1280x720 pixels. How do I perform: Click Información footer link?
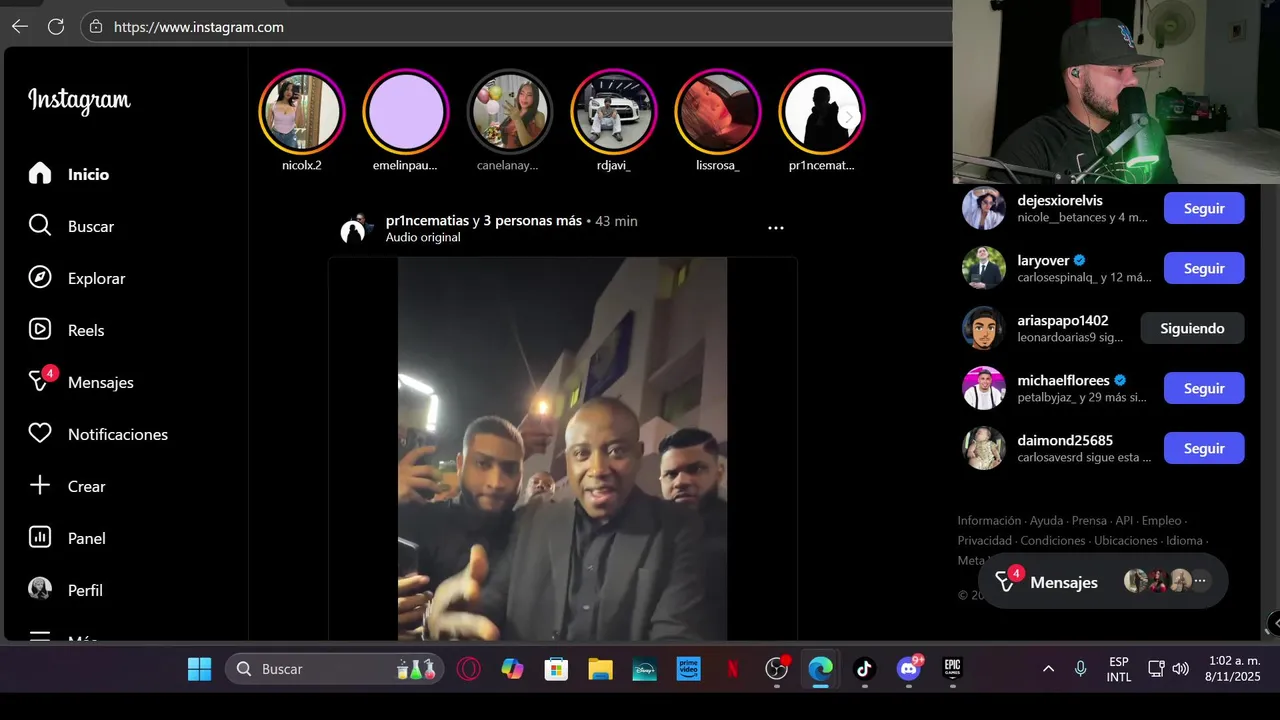(989, 521)
